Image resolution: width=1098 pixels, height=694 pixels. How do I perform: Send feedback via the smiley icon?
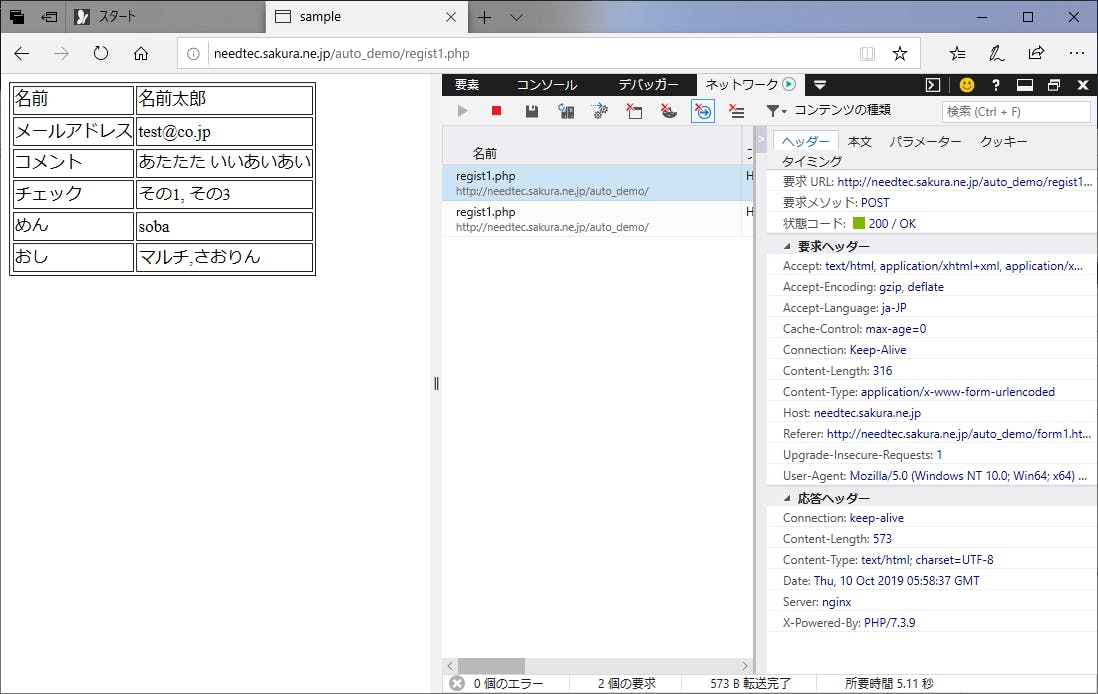[966, 85]
